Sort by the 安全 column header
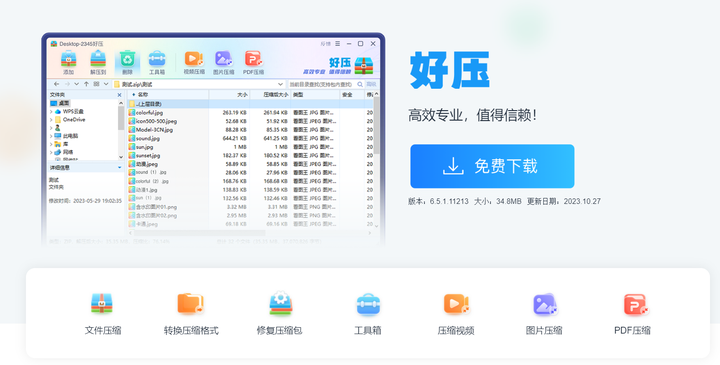The image size is (720, 365). [x=347, y=95]
